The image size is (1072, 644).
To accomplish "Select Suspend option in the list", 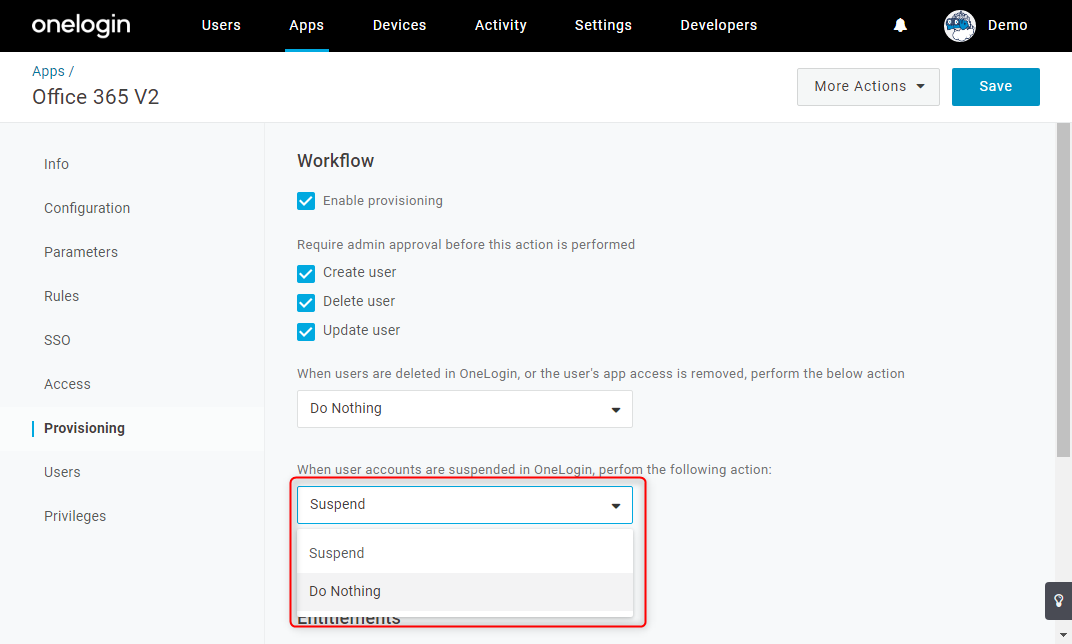I will [x=464, y=553].
